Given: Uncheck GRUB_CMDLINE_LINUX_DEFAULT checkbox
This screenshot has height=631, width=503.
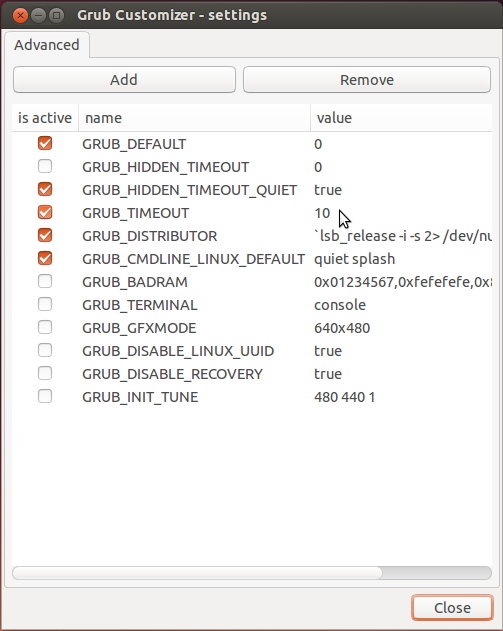Looking at the screenshot, I should [x=45, y=258].
